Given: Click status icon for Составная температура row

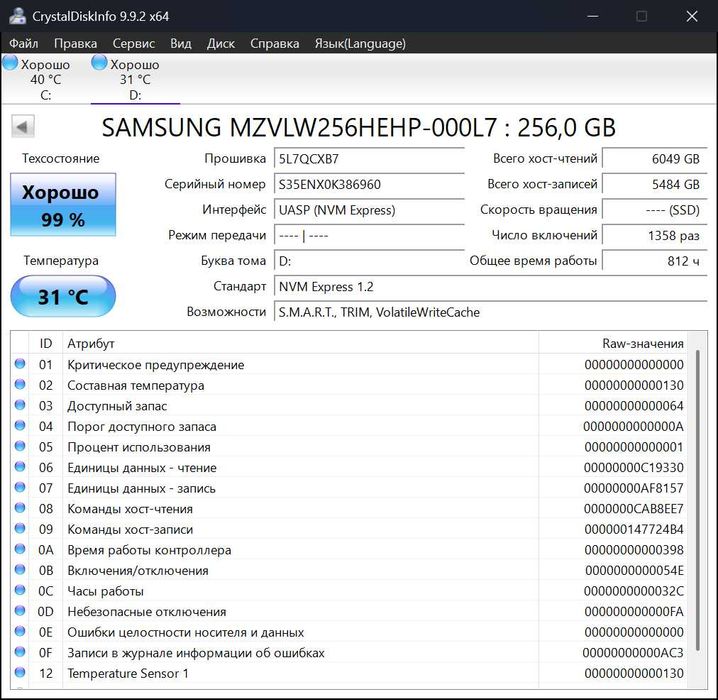Looking at the screenshot, I should [x=20, y=385].
